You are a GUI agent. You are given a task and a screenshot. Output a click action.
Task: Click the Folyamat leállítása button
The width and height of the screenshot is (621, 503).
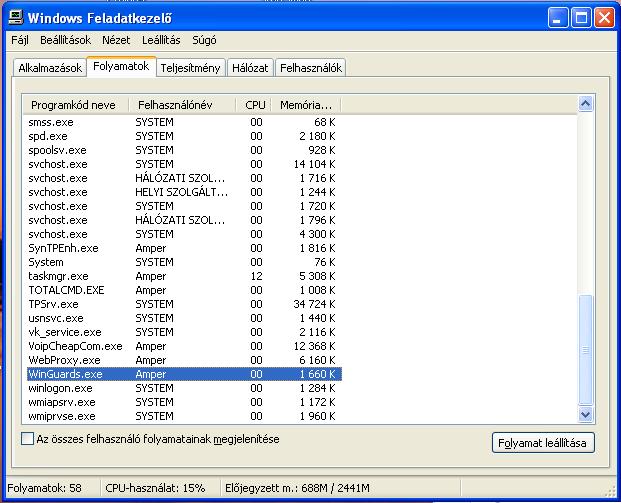point(543,442)
